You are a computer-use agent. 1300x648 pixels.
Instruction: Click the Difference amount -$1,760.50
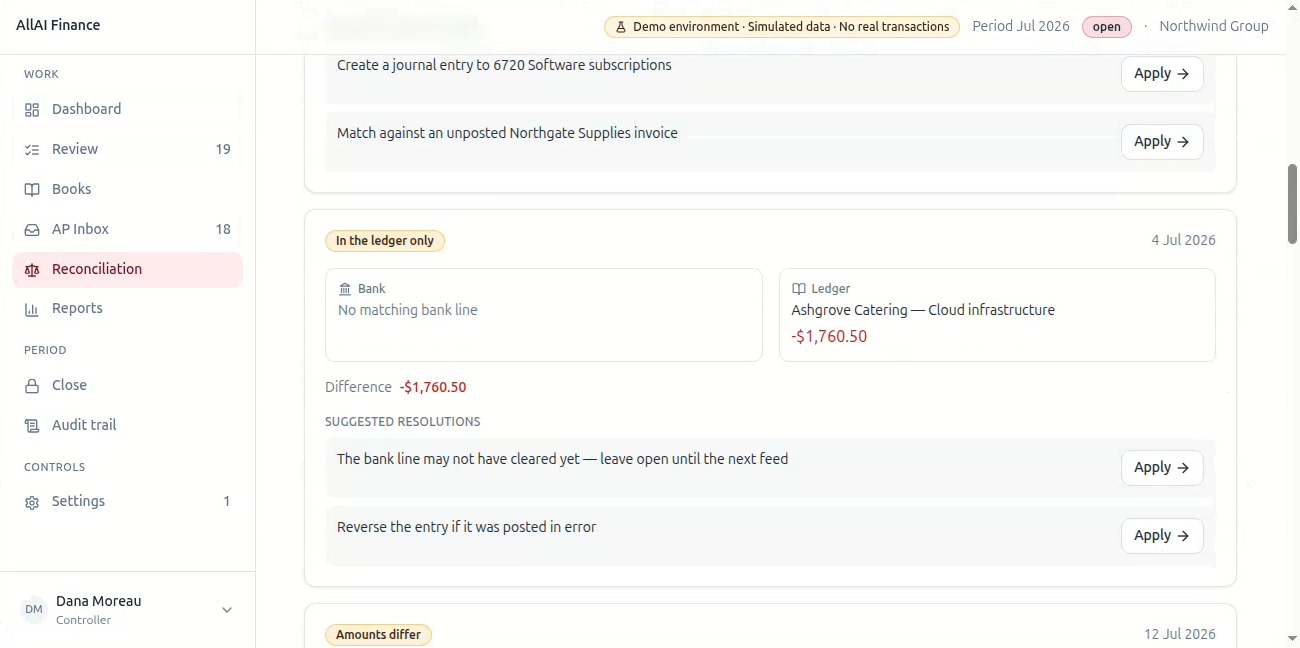click(433, 387)
